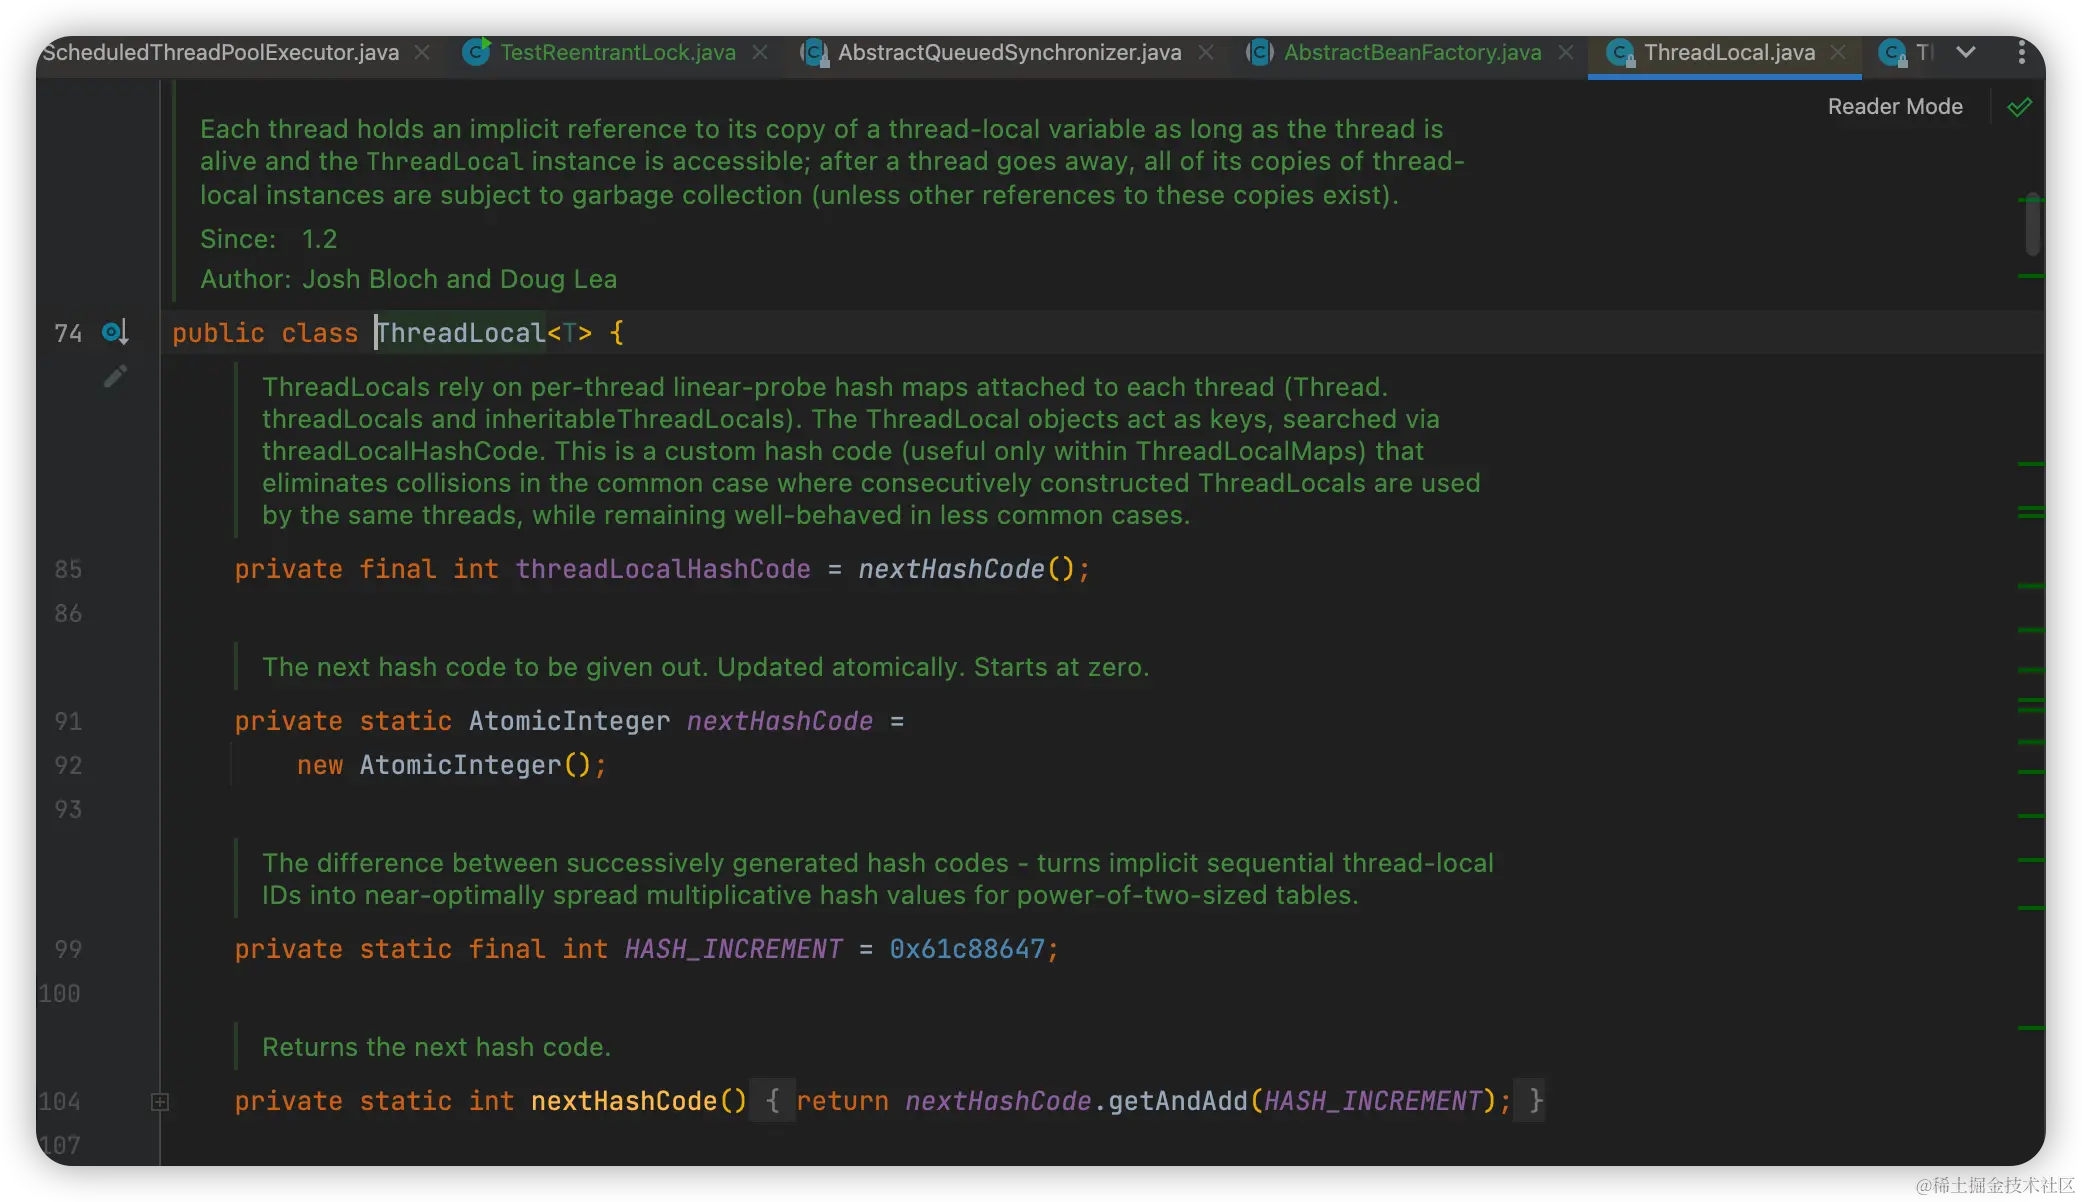This screenshot has height=1202, width=2082.
Task: Show hidden tabs with the chevron dropdown
Action: tap(1965, 52)
